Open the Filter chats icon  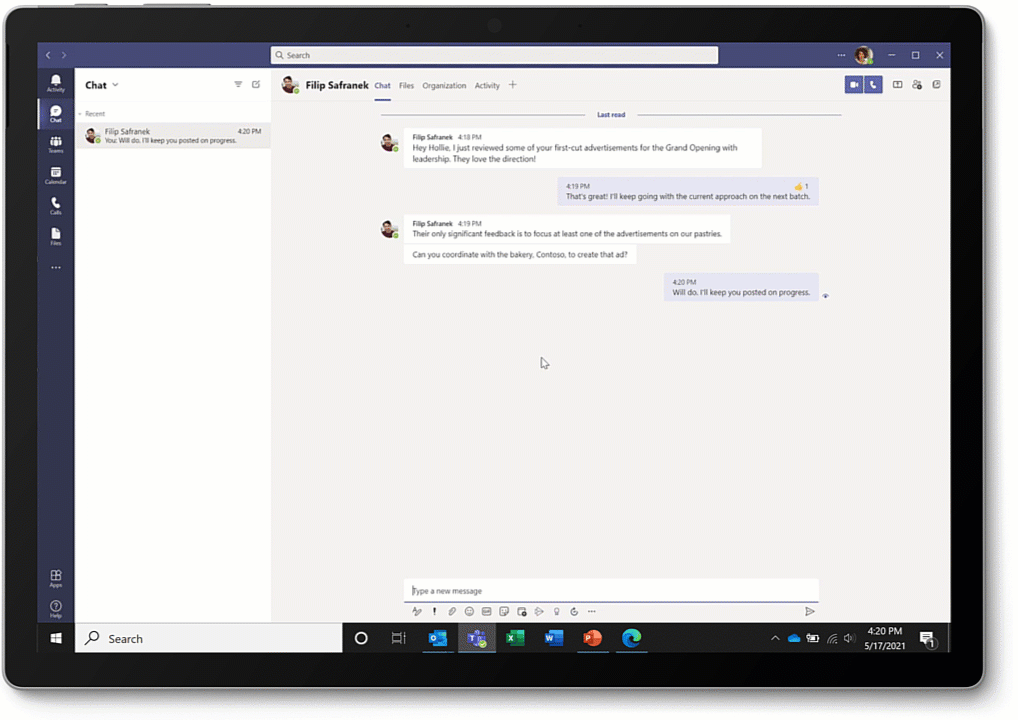pyautogui.click(x=238, y=85)
